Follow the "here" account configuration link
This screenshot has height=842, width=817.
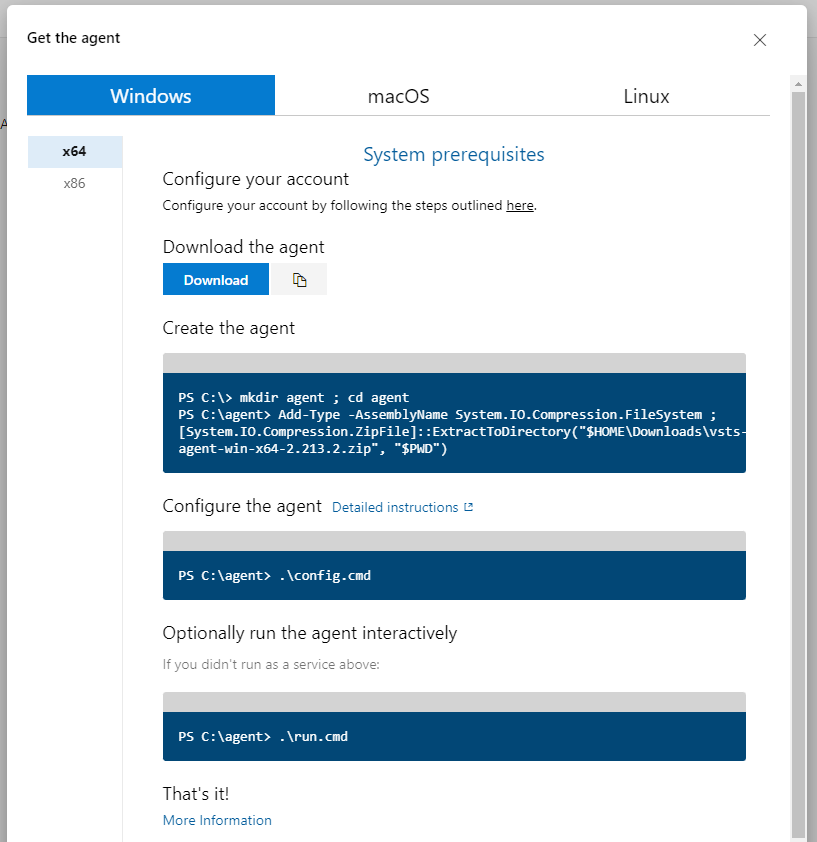click(520, 205)
